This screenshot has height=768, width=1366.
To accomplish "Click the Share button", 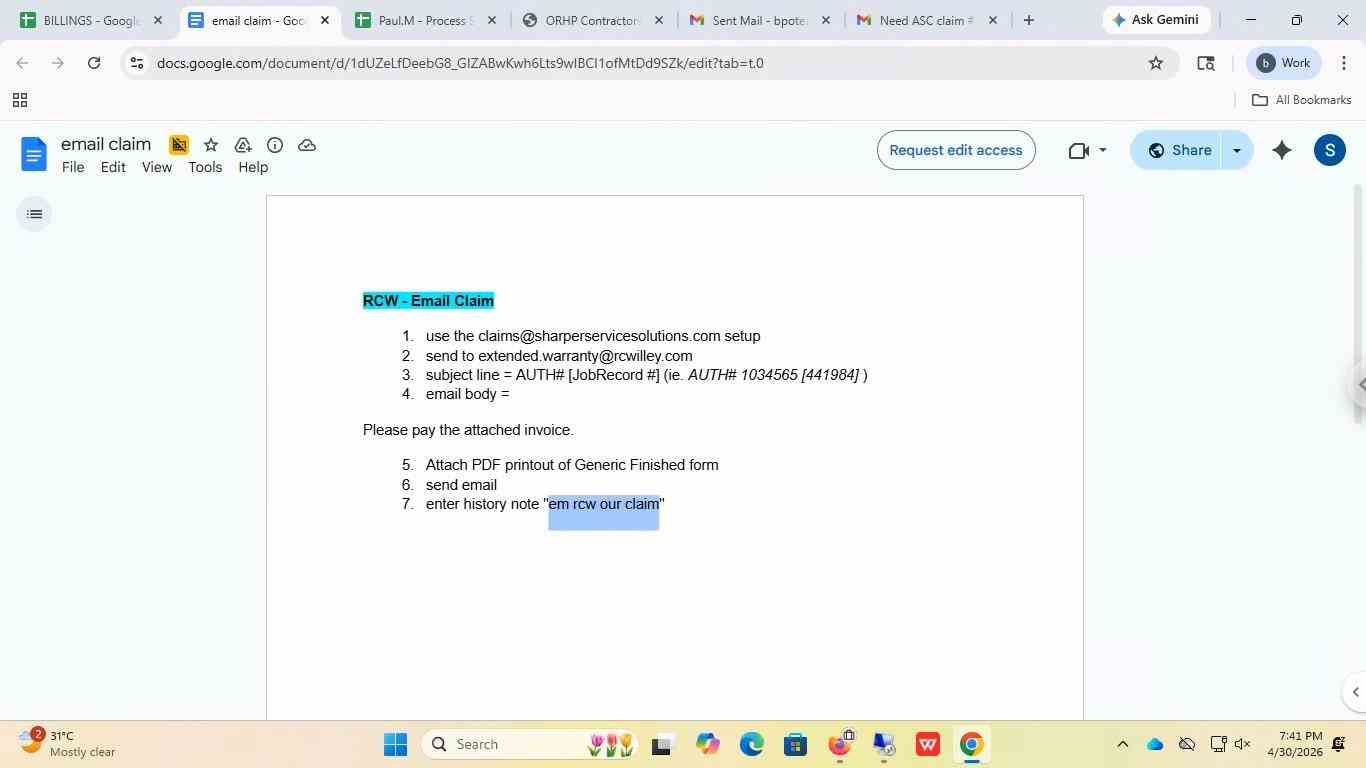I will [x=1178, y=150].
